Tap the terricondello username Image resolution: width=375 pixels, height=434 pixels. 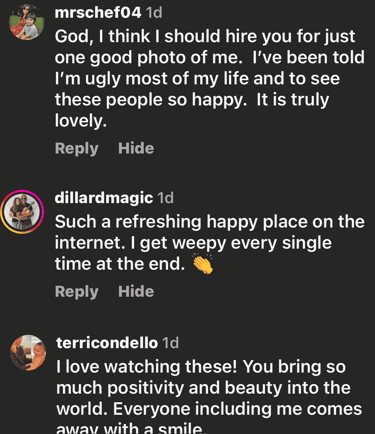[107, 343]
